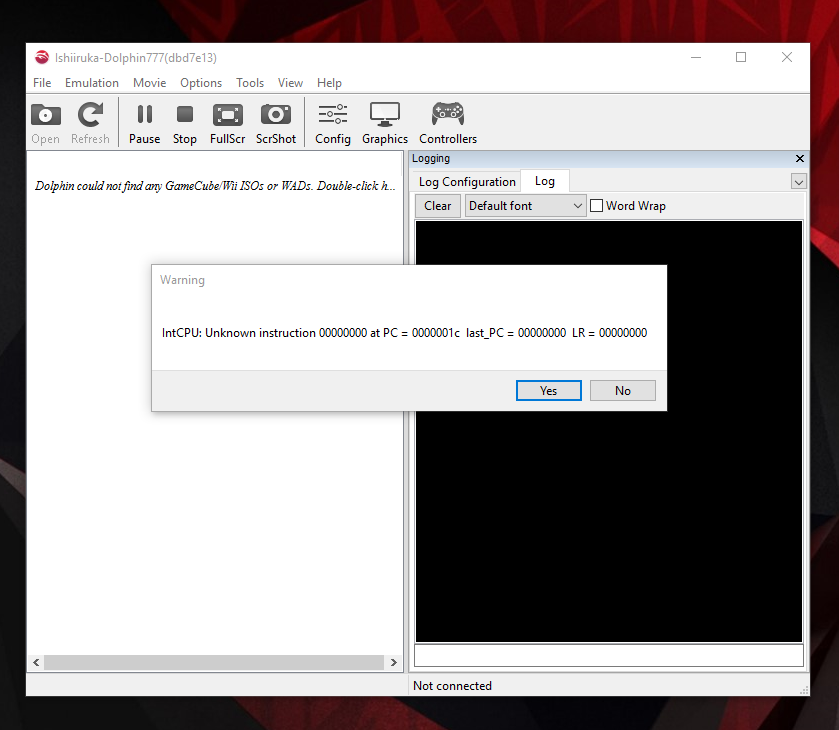This screenshot has height=730, width=839.
Task: Click the 'Dolphin could not find any GameCube/Wii ISOs' text
Action: pyautogui.click(x=215, y=186)
